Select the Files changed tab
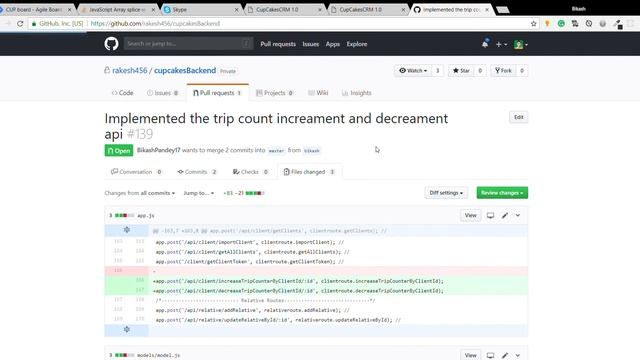Image resolution: width=640 pixels, height=360 pixels. coord(309,172)
